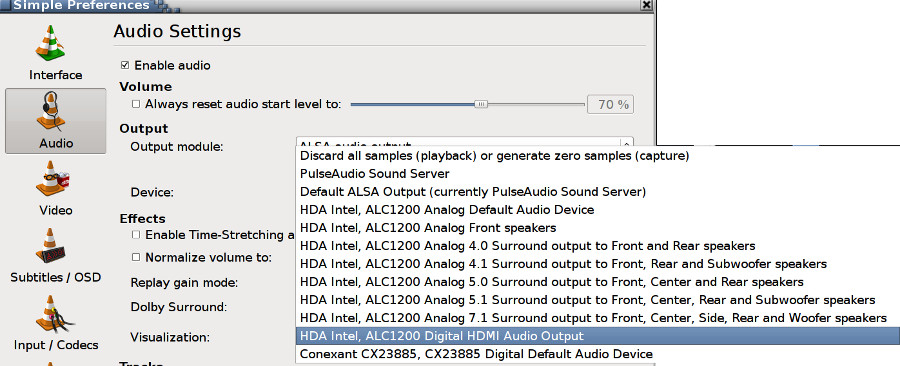Viewport: 900px width, 366px height.
Task: Choose ALC1200 Analog Front speakers
Action: coord(598,228)
